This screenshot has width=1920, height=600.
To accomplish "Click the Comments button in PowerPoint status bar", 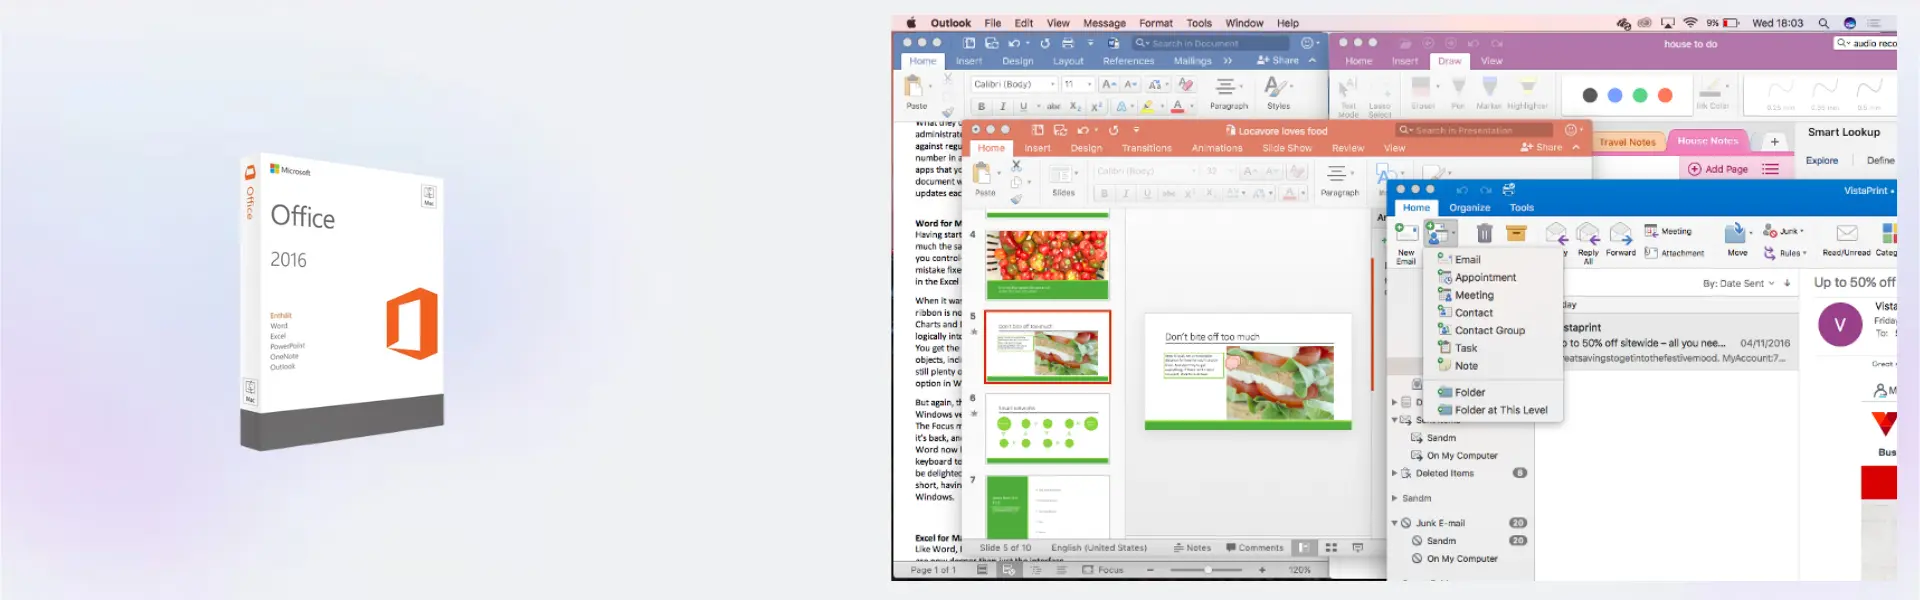I will (x=1255, y=548).
